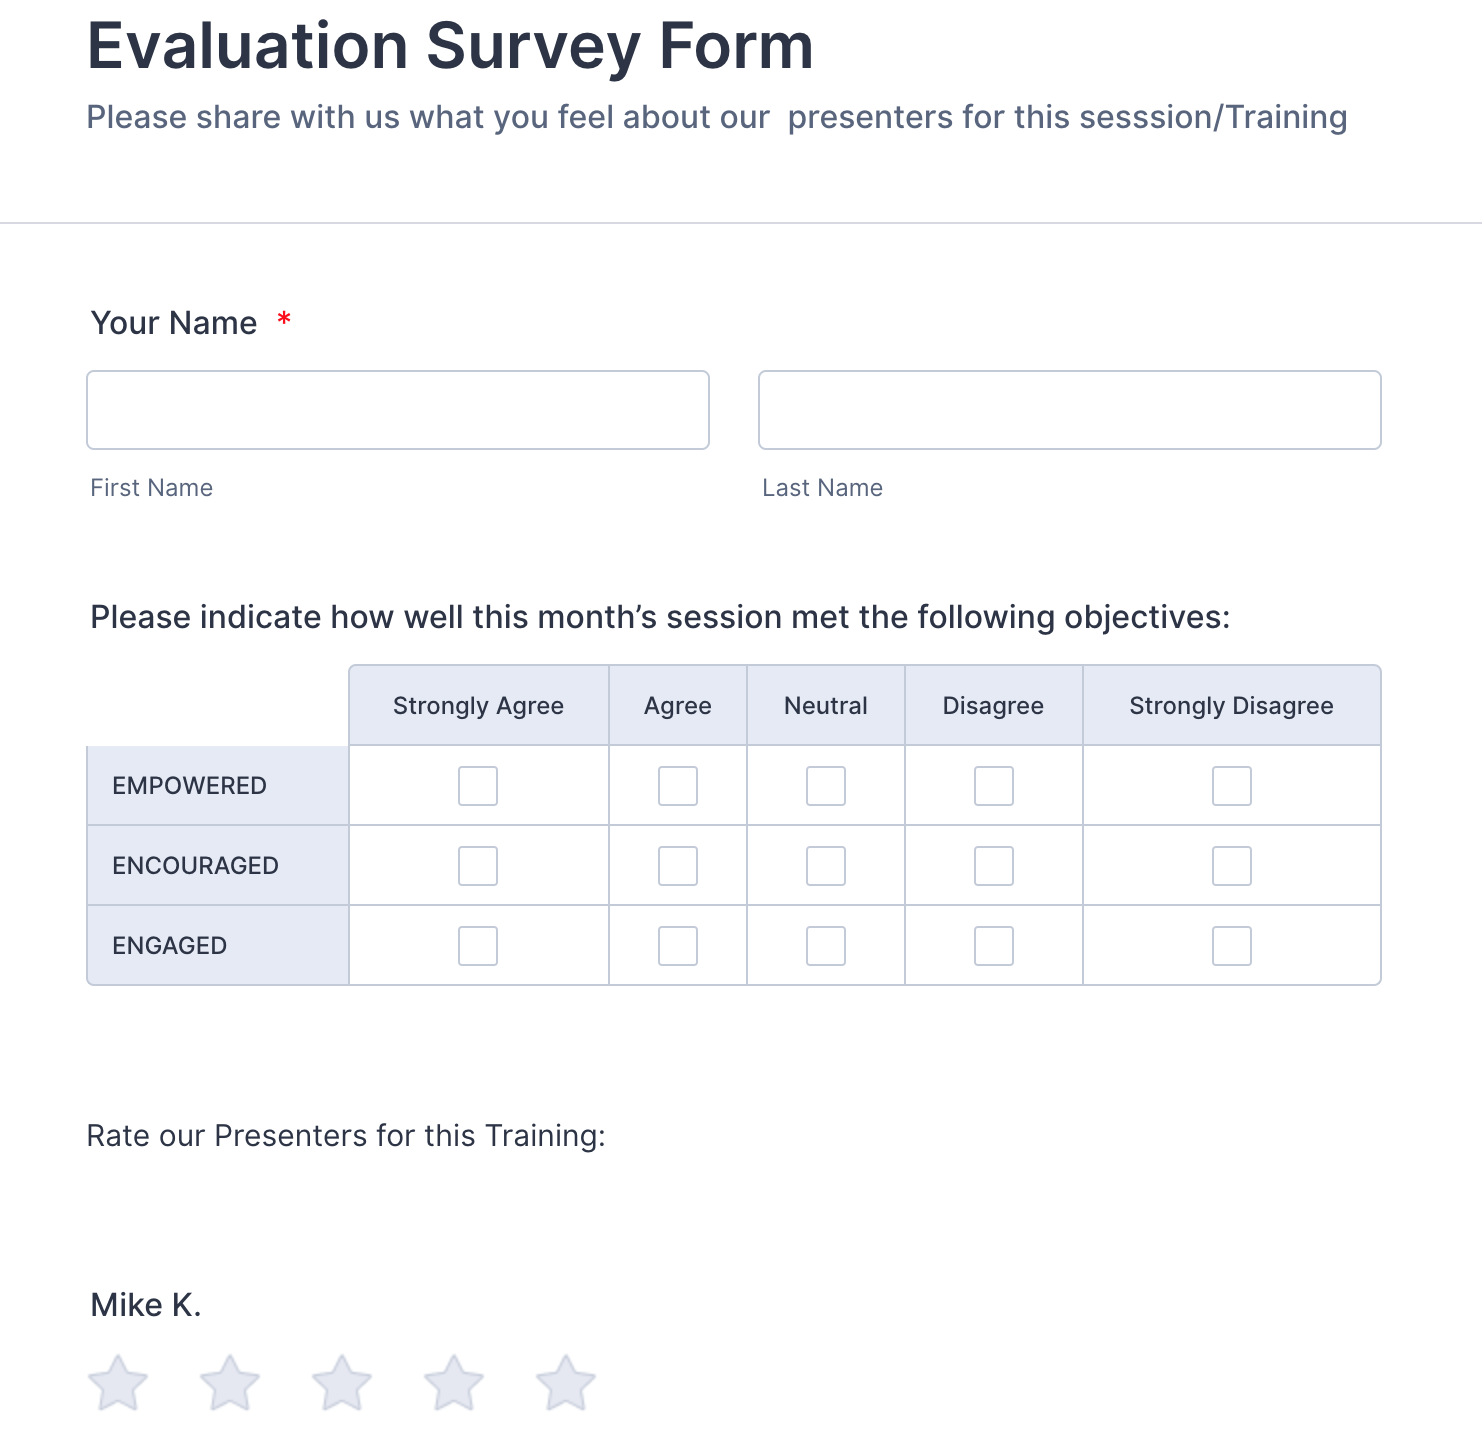Tick Disagree for ENGAGED
Image resolution: width=1482 pixels, height=1442 pixels.
click(994, 946)
